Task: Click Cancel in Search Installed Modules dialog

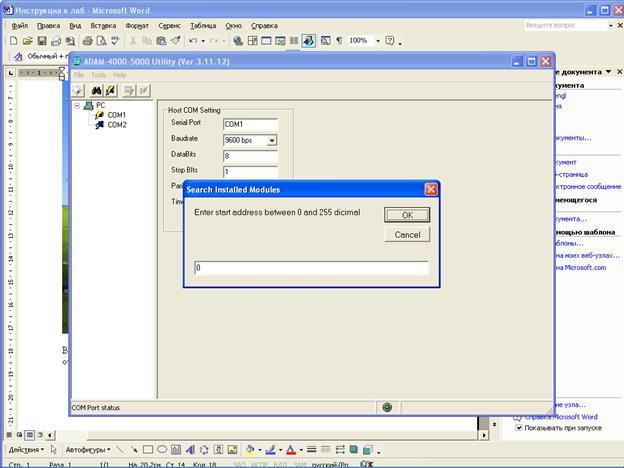Action: tap(407, 235)
